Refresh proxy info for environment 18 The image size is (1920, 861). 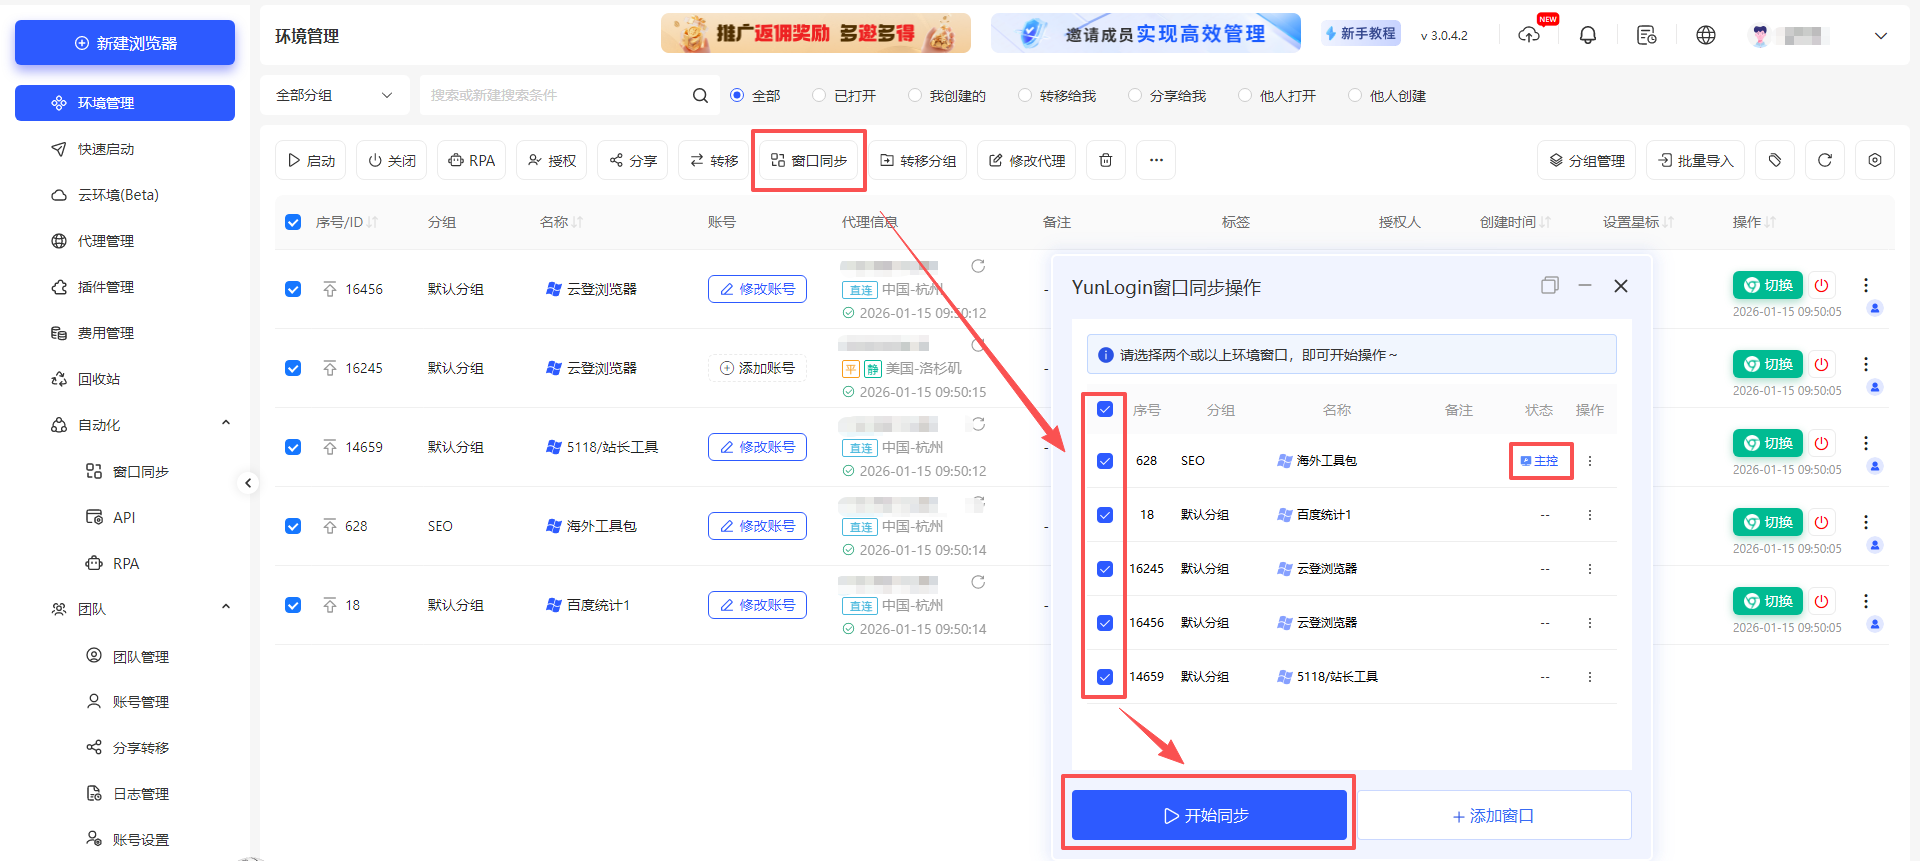pyautogui.click(x=978, y=582)
